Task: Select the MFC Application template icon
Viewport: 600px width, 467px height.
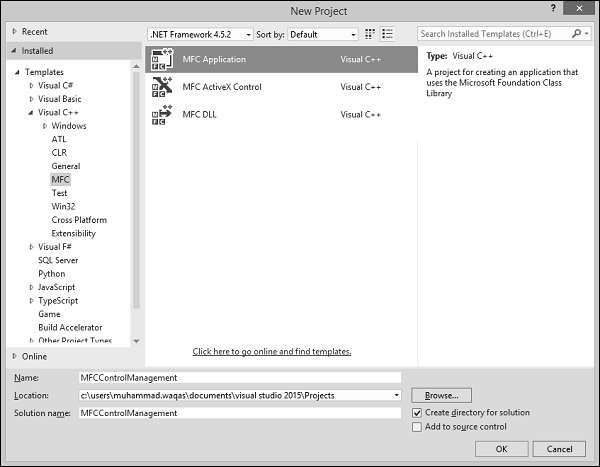Action: point(162,59)
